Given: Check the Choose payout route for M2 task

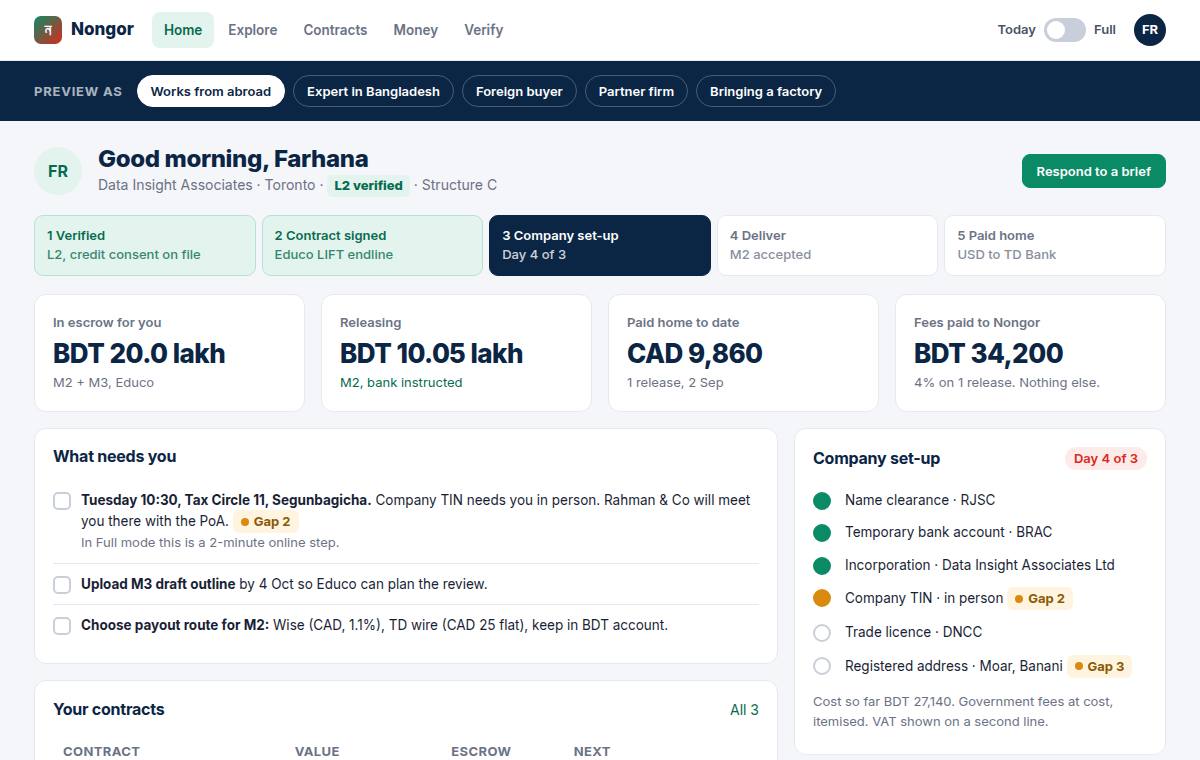Looking at the screenshot, I should (62, 626).
